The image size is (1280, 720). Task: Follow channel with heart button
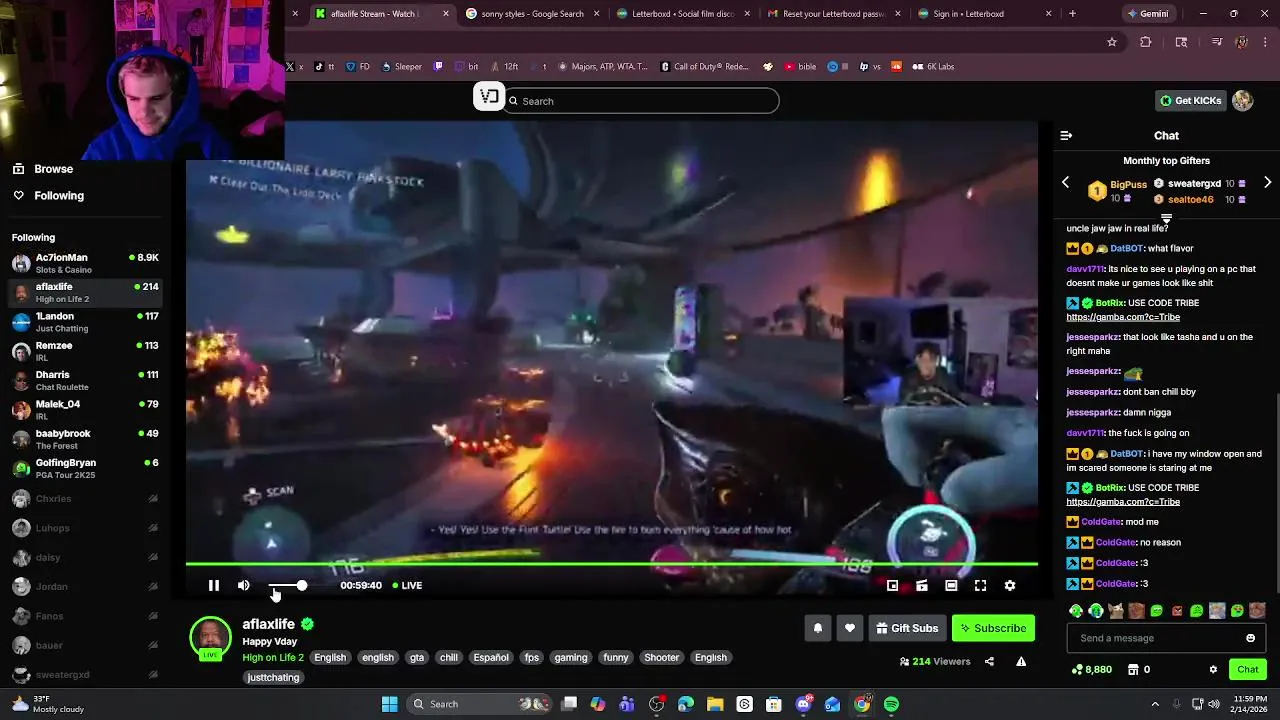pos(850,628)
